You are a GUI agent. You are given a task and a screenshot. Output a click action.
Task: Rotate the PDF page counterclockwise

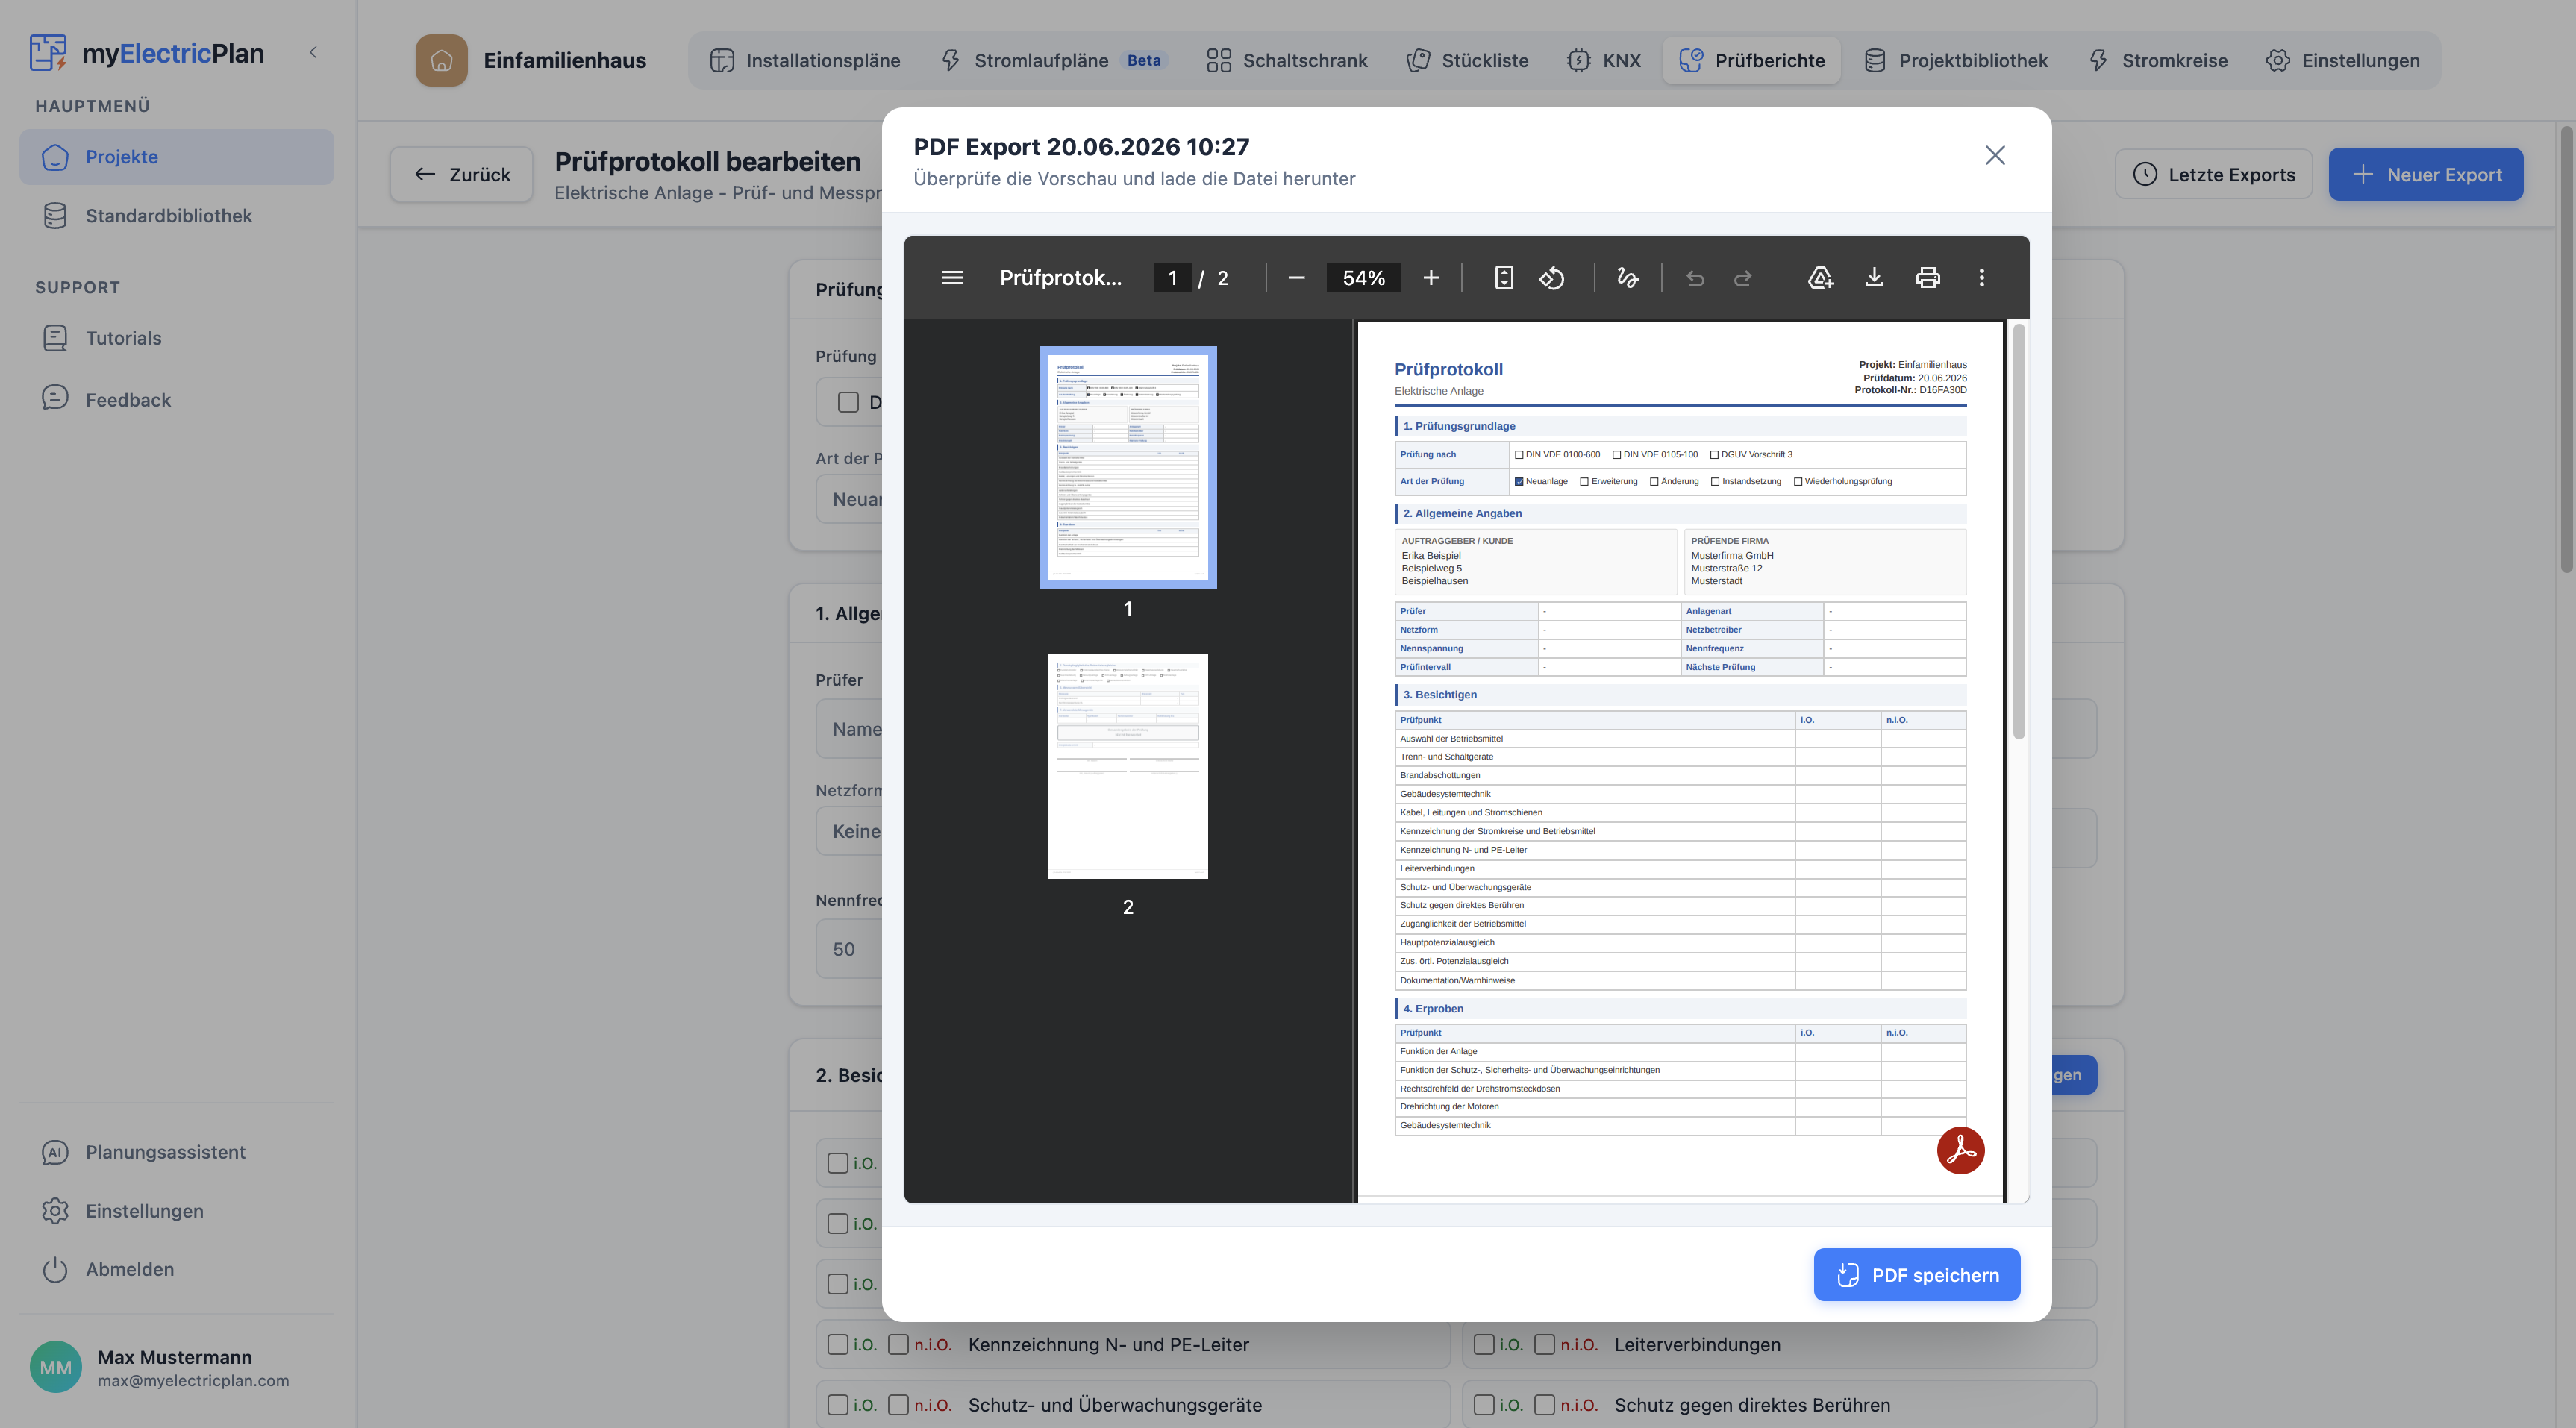coord(1551,278)
